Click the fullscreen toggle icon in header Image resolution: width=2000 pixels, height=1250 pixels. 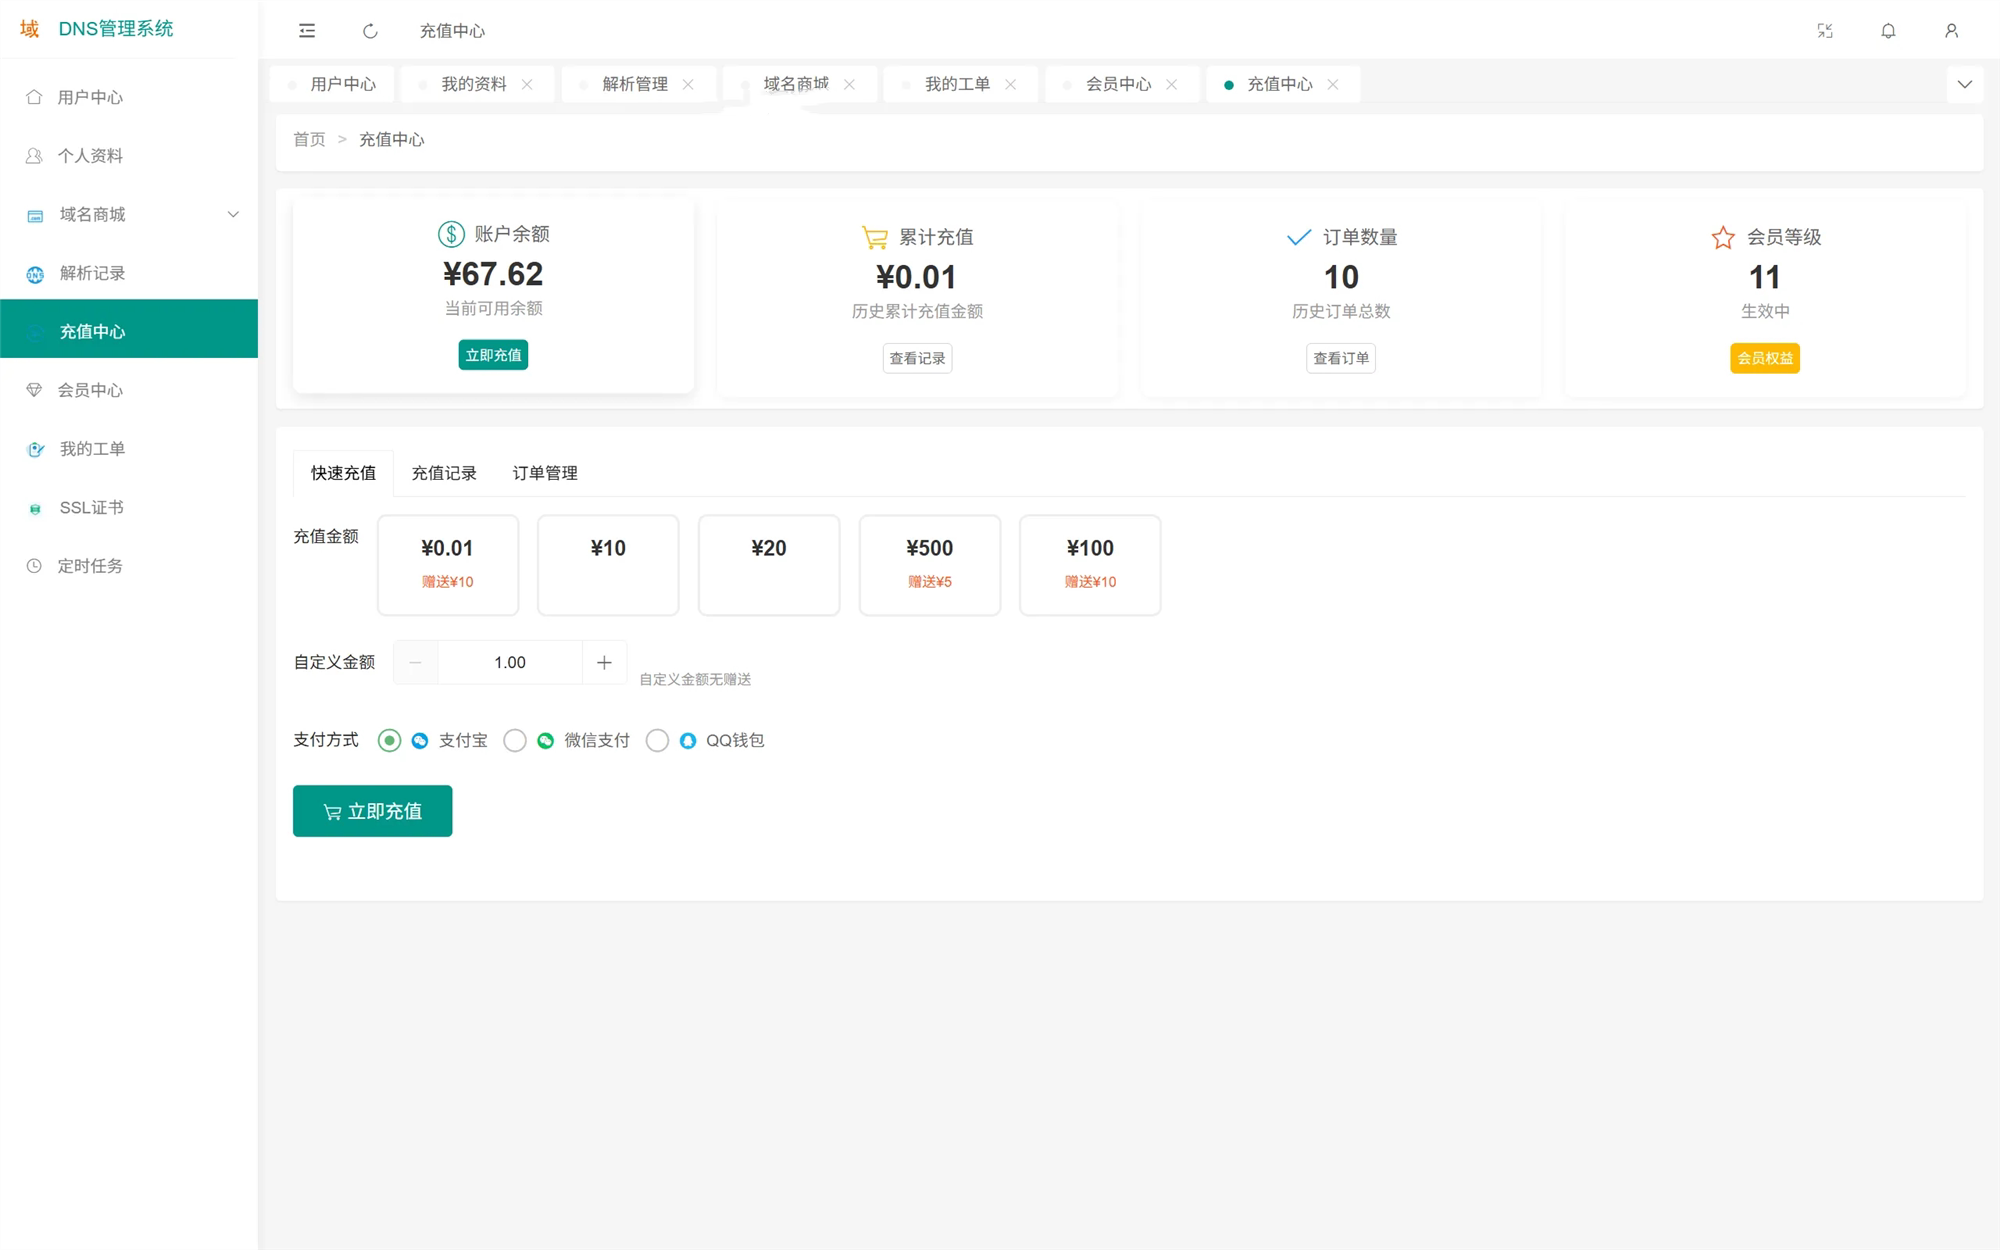(x=1825, y=31)
